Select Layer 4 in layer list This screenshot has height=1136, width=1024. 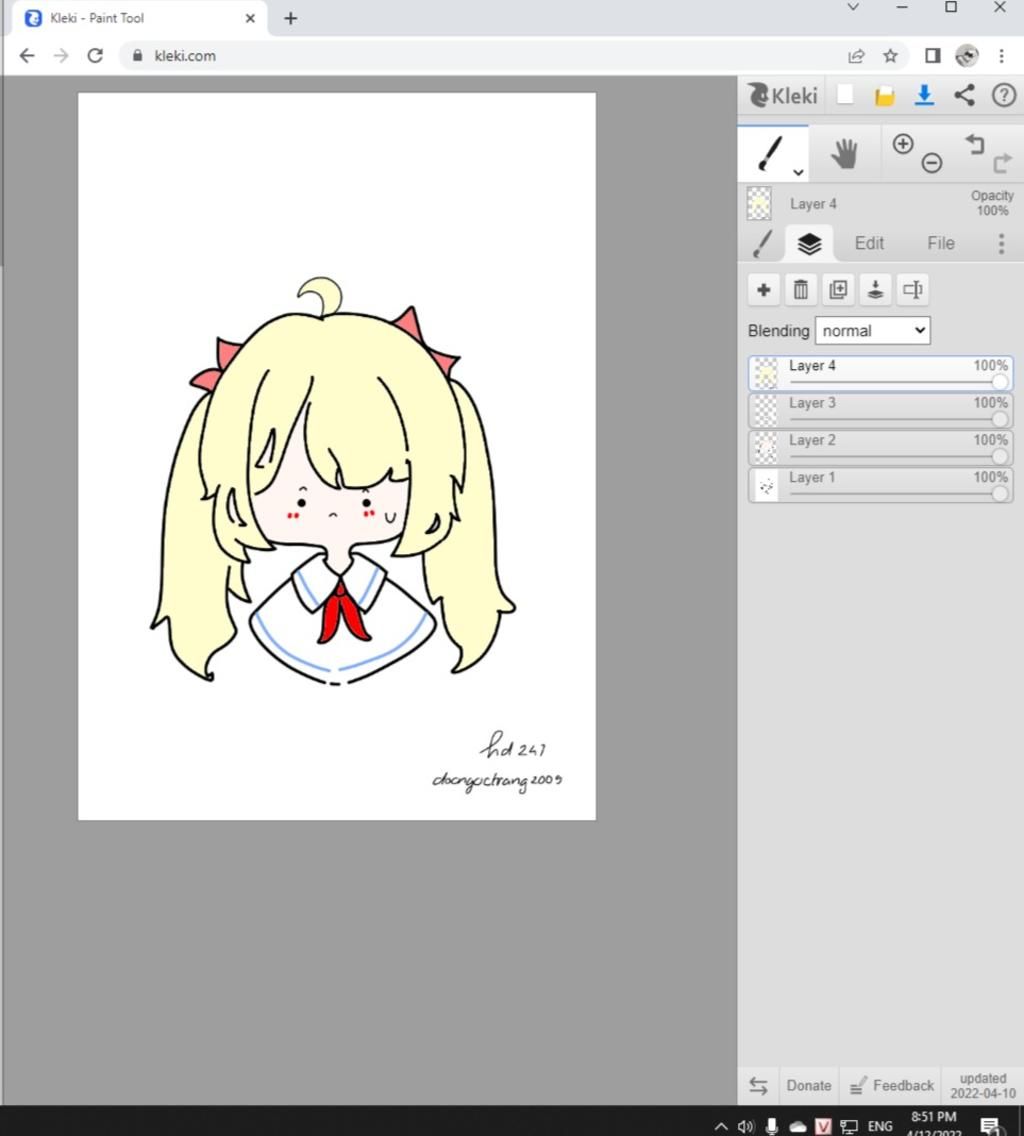(881, 374)
